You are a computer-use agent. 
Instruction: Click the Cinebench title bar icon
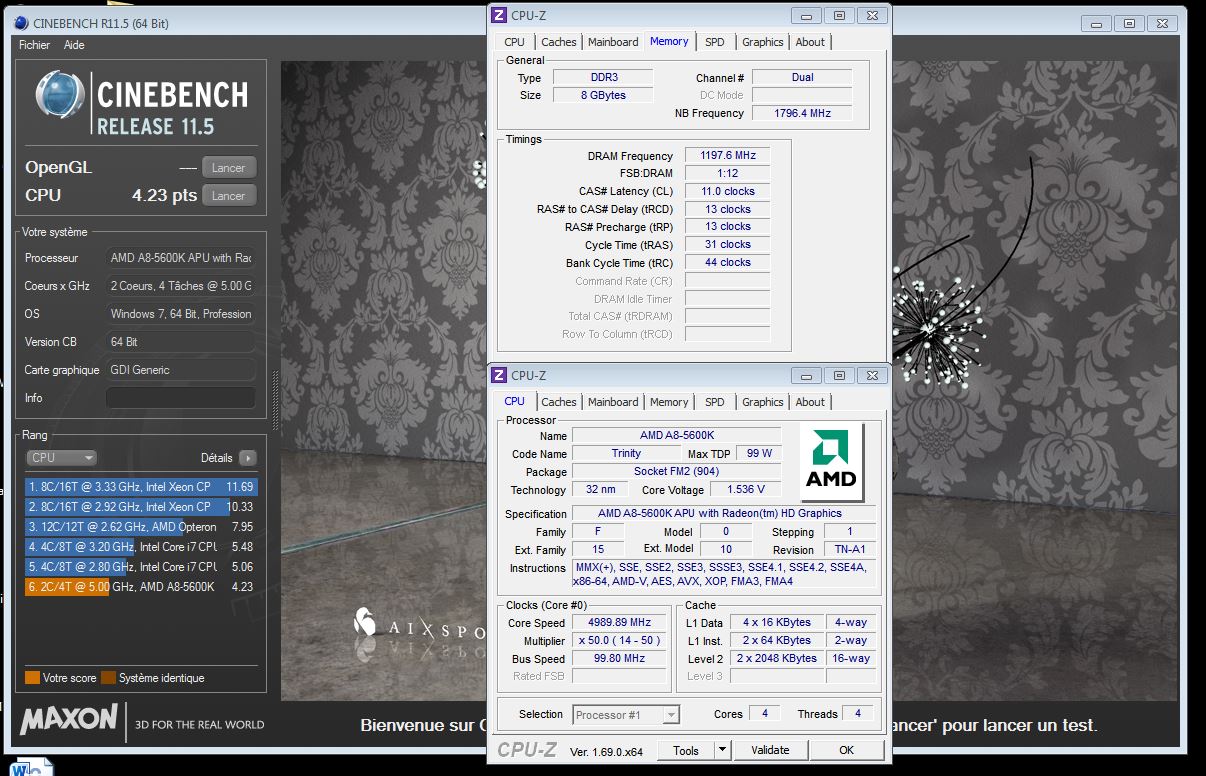tap(21, 22)
